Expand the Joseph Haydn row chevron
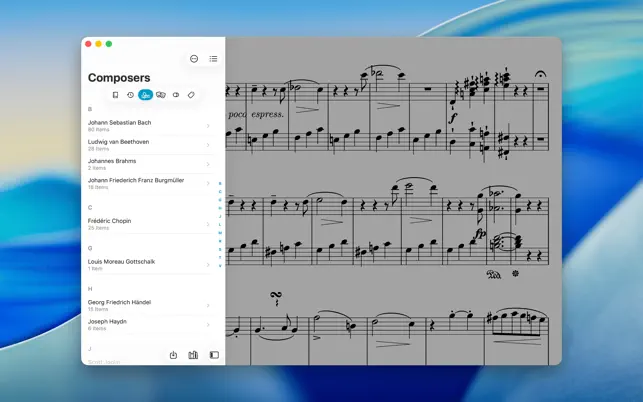 (208, 324)
